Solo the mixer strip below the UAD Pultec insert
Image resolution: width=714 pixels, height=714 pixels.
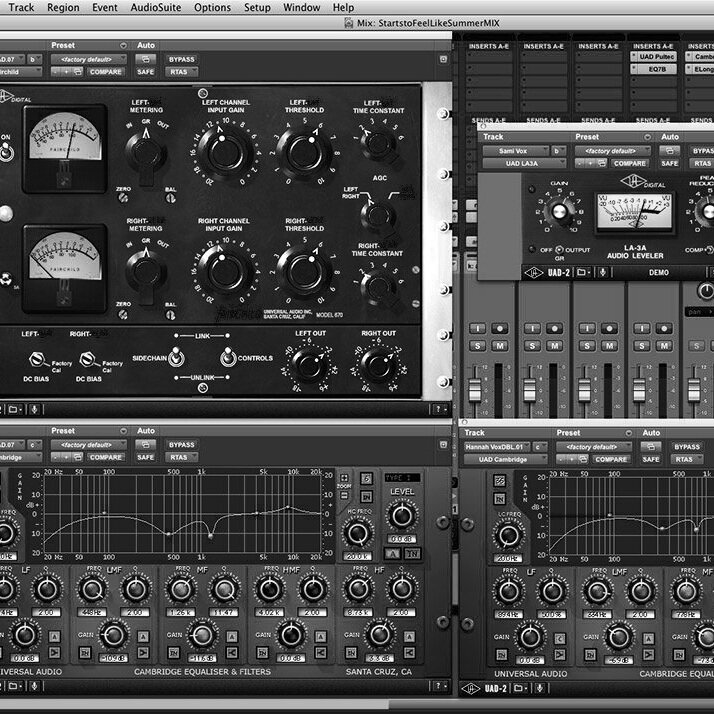point(642,346)
